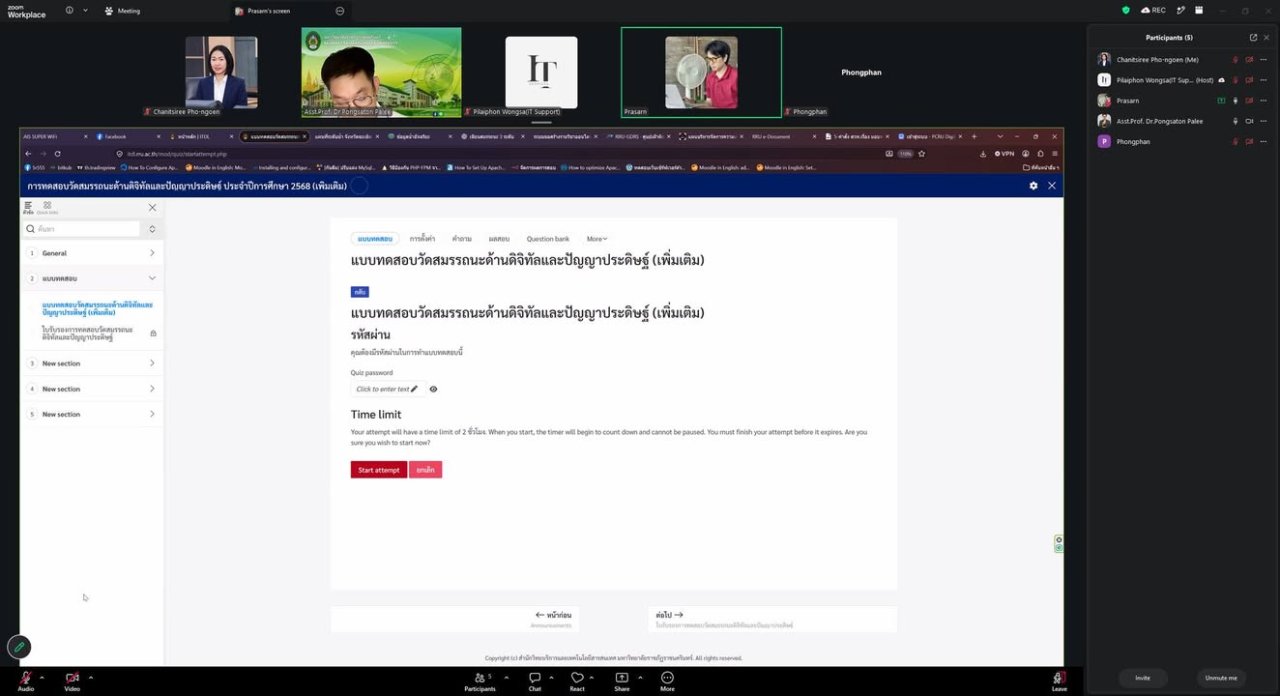Click the cloud REC recording indicator
The height and width of the screenshot is (696, 1280).
(1153, 10)
